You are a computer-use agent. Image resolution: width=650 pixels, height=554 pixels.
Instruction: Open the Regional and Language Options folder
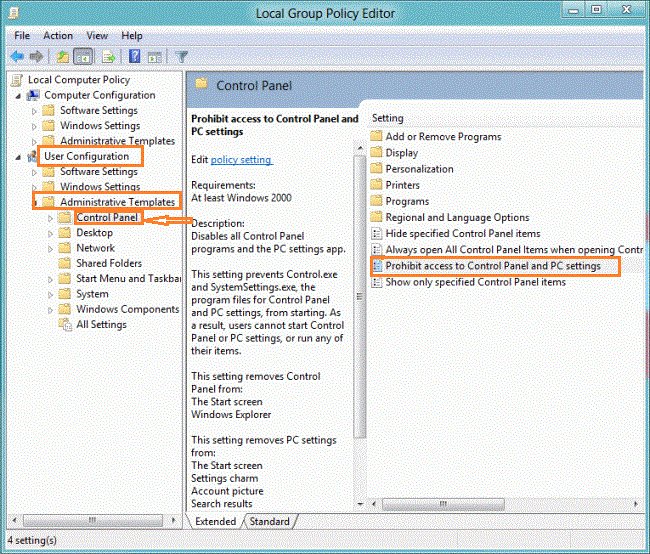pos(457,217)
